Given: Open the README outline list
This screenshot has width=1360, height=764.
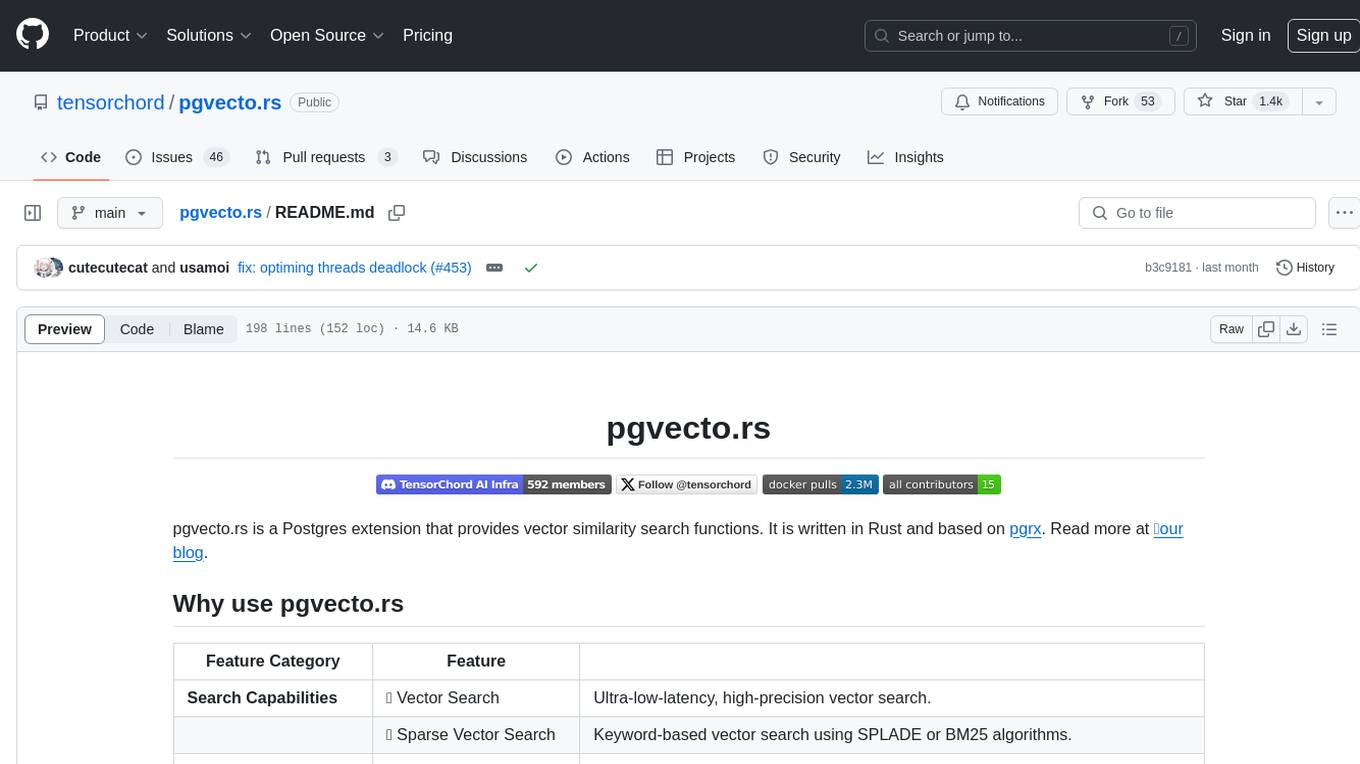Looking at the screenshot, I should pos(1329,329).
